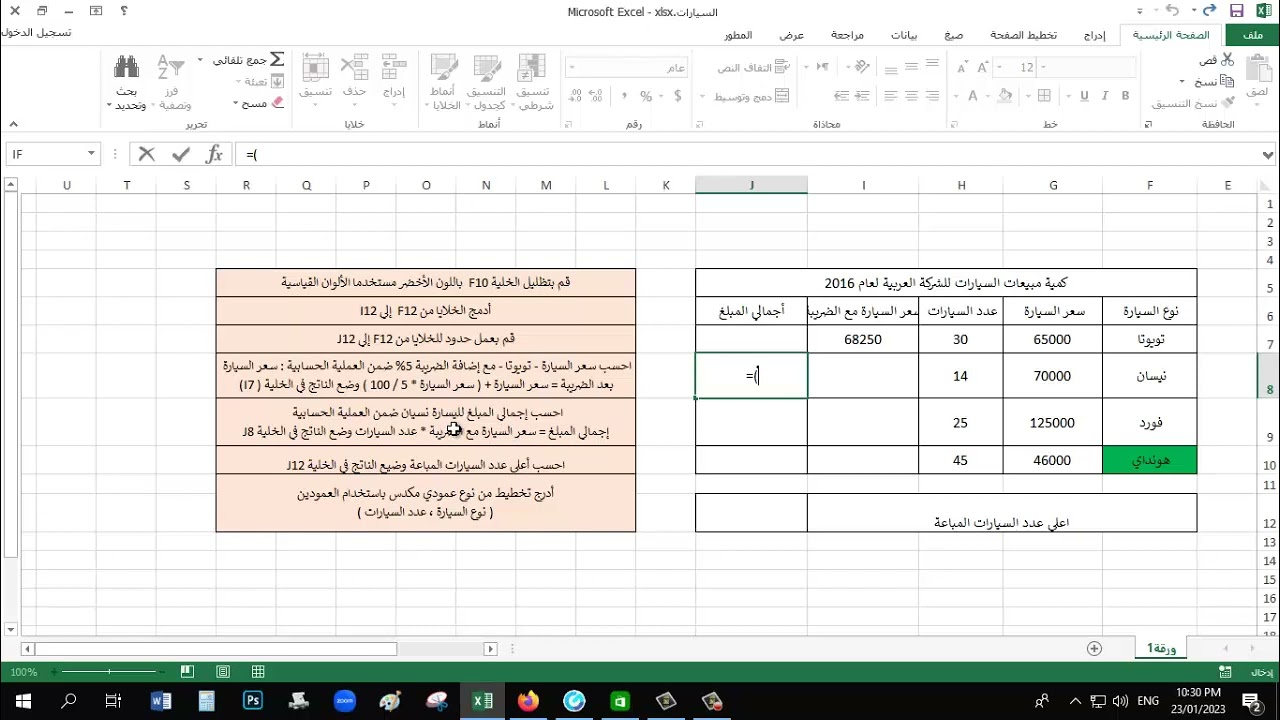Toggle Bold formatting
The height and width of the screenshot is (720, 1280).
click(x=1126, y=96)
